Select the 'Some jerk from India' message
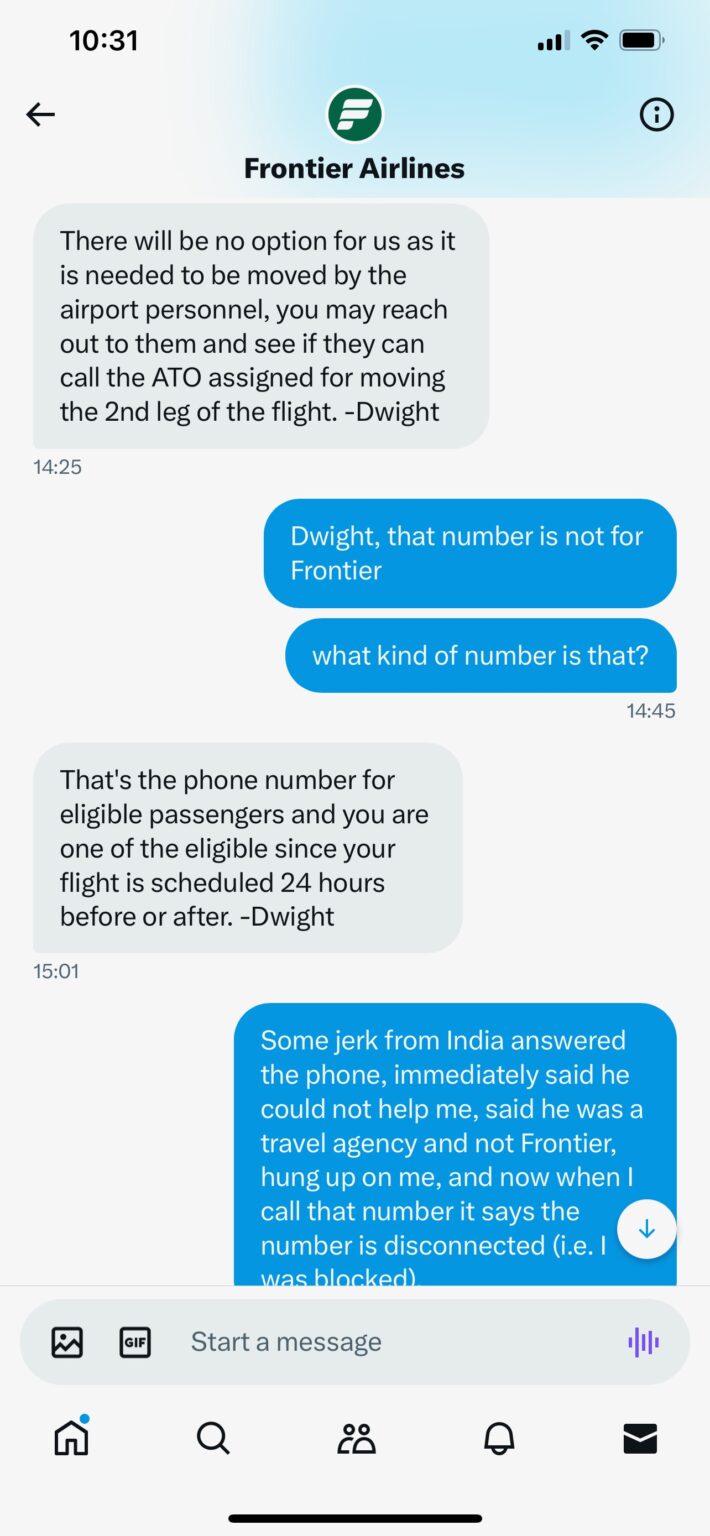Image resolution: width=710 pixels, height=1536 pixels. coord(455,1144)
